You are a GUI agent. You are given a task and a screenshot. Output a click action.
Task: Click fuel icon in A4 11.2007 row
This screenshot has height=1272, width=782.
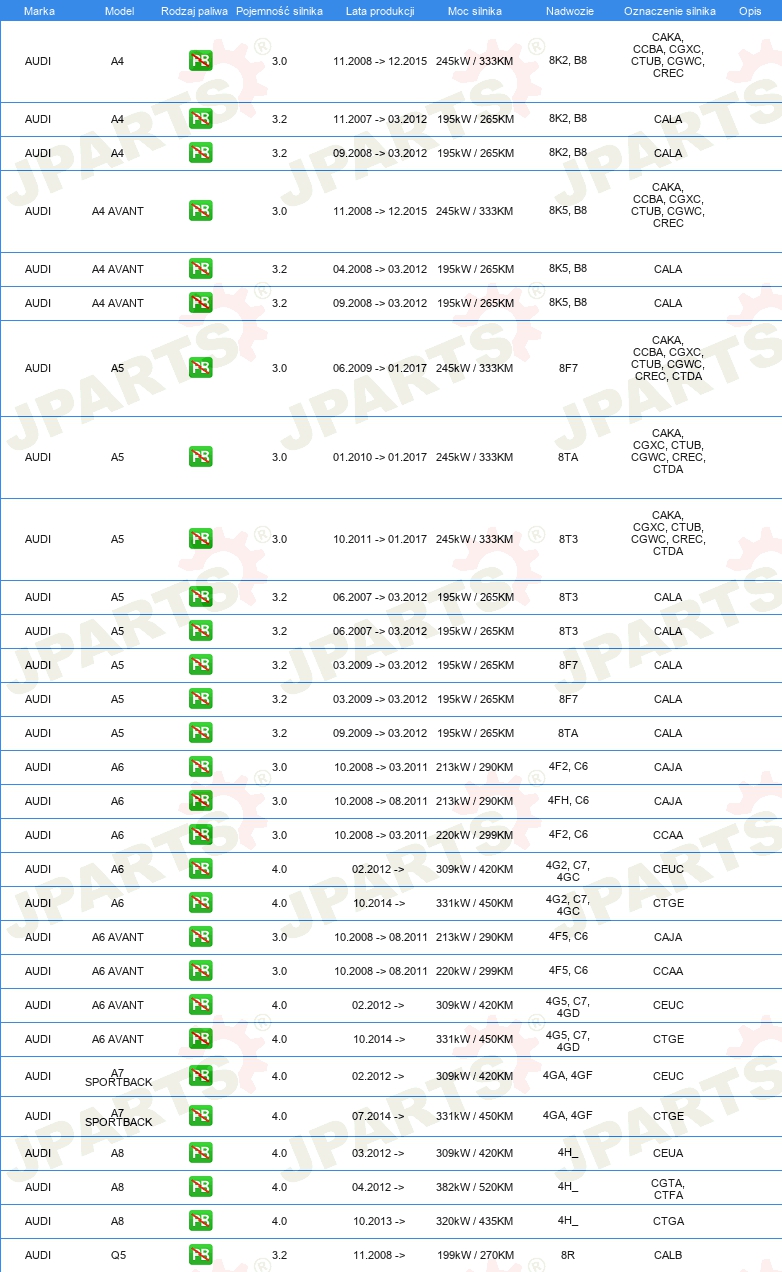click(x=201, y=119)
